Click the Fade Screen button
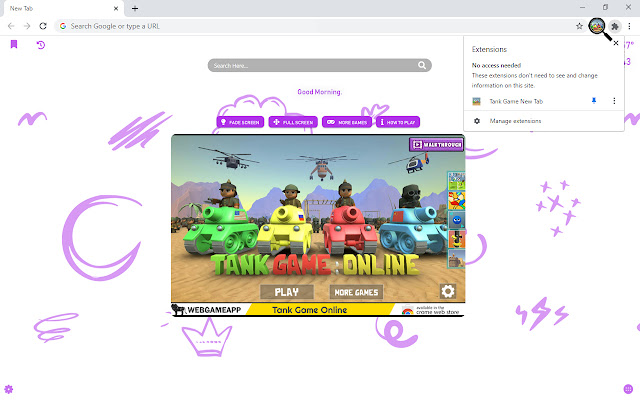Viewport: 640px width, 400px height. tap(240, 122)
